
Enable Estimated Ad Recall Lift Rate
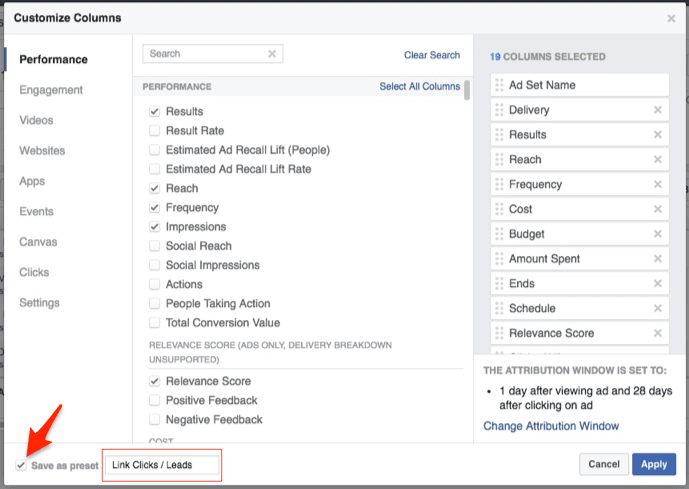[154, 169]
